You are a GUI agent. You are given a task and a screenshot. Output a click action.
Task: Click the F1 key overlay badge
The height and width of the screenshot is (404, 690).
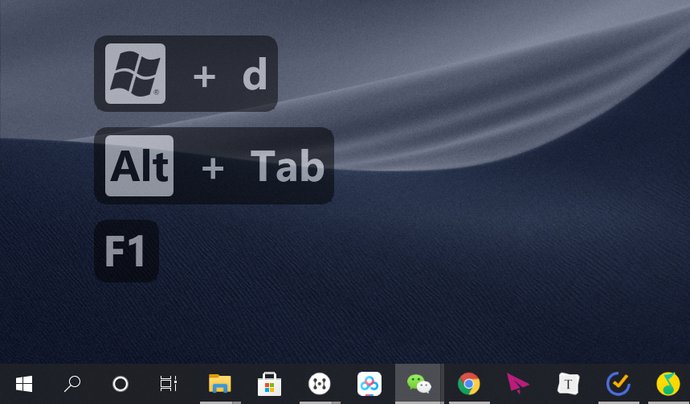coord(126,251)
